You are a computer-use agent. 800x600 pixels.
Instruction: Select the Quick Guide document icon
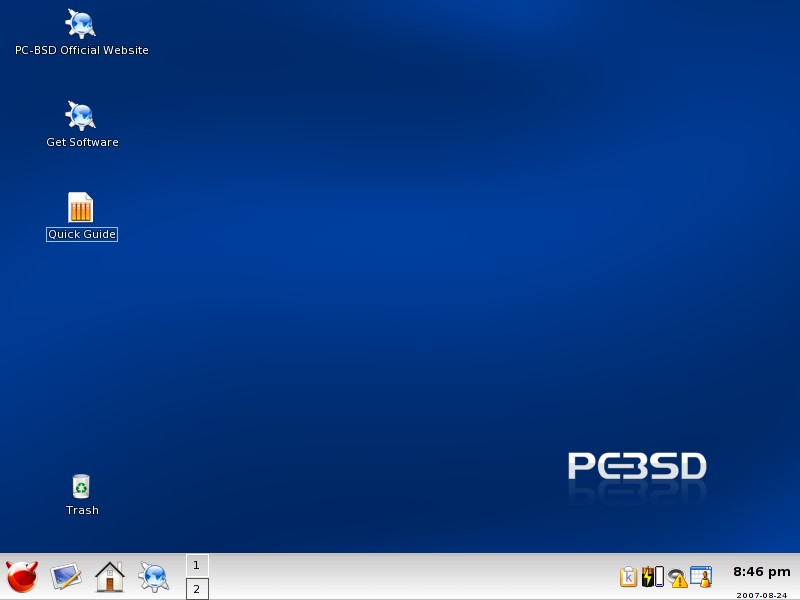tap(81, 207)
